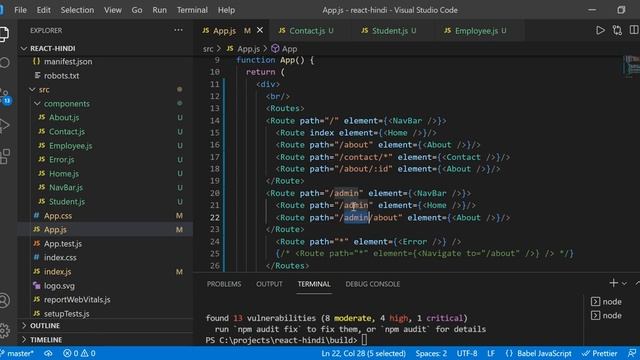Select the TERMINAL panel tab
This screenshot has height=360, width=640.
pyautogui.click(x=314, y=284)
